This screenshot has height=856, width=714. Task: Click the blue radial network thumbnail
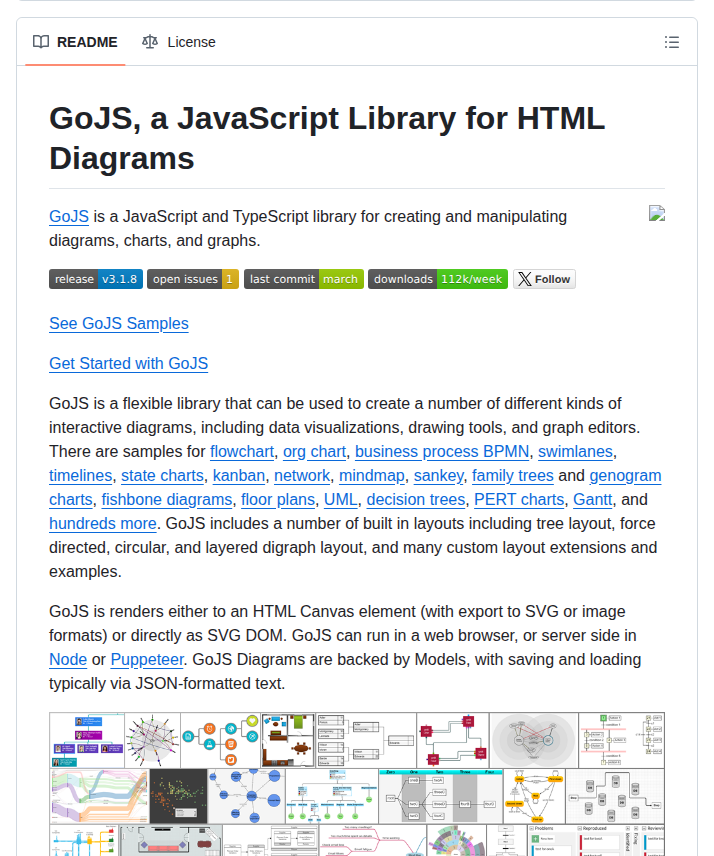247,796
